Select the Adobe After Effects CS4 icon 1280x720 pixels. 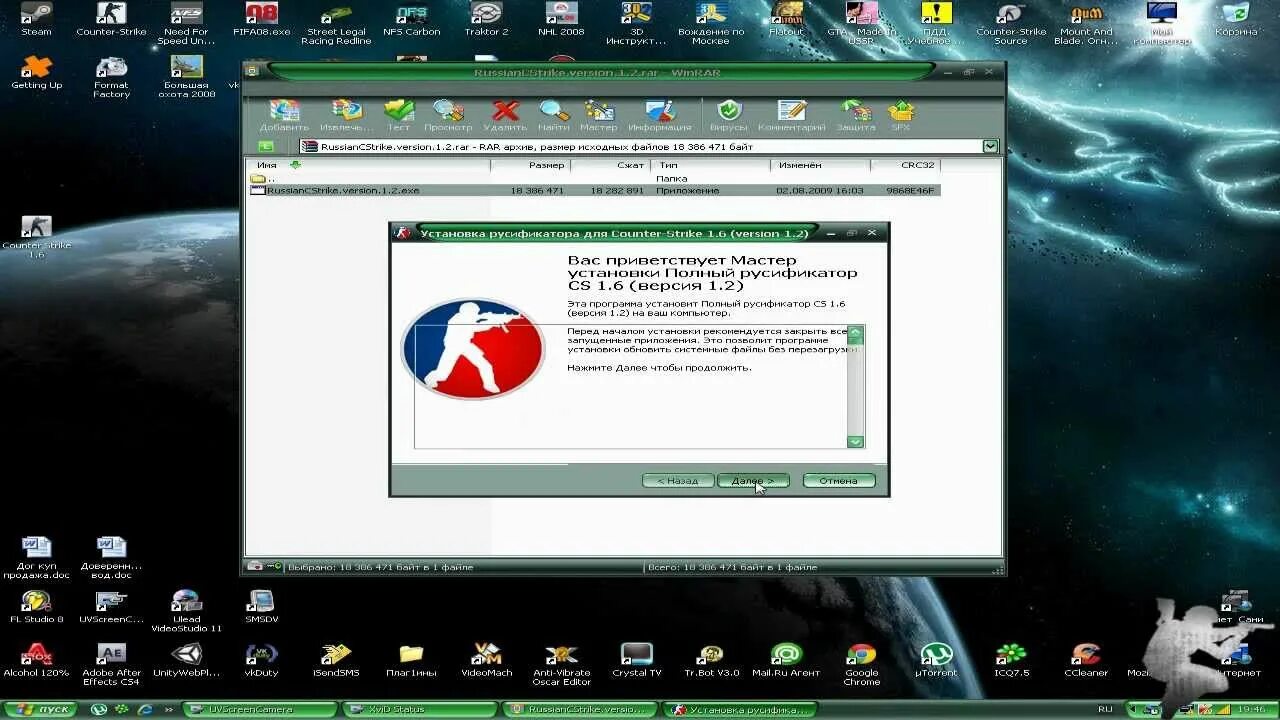pos(112,665)
